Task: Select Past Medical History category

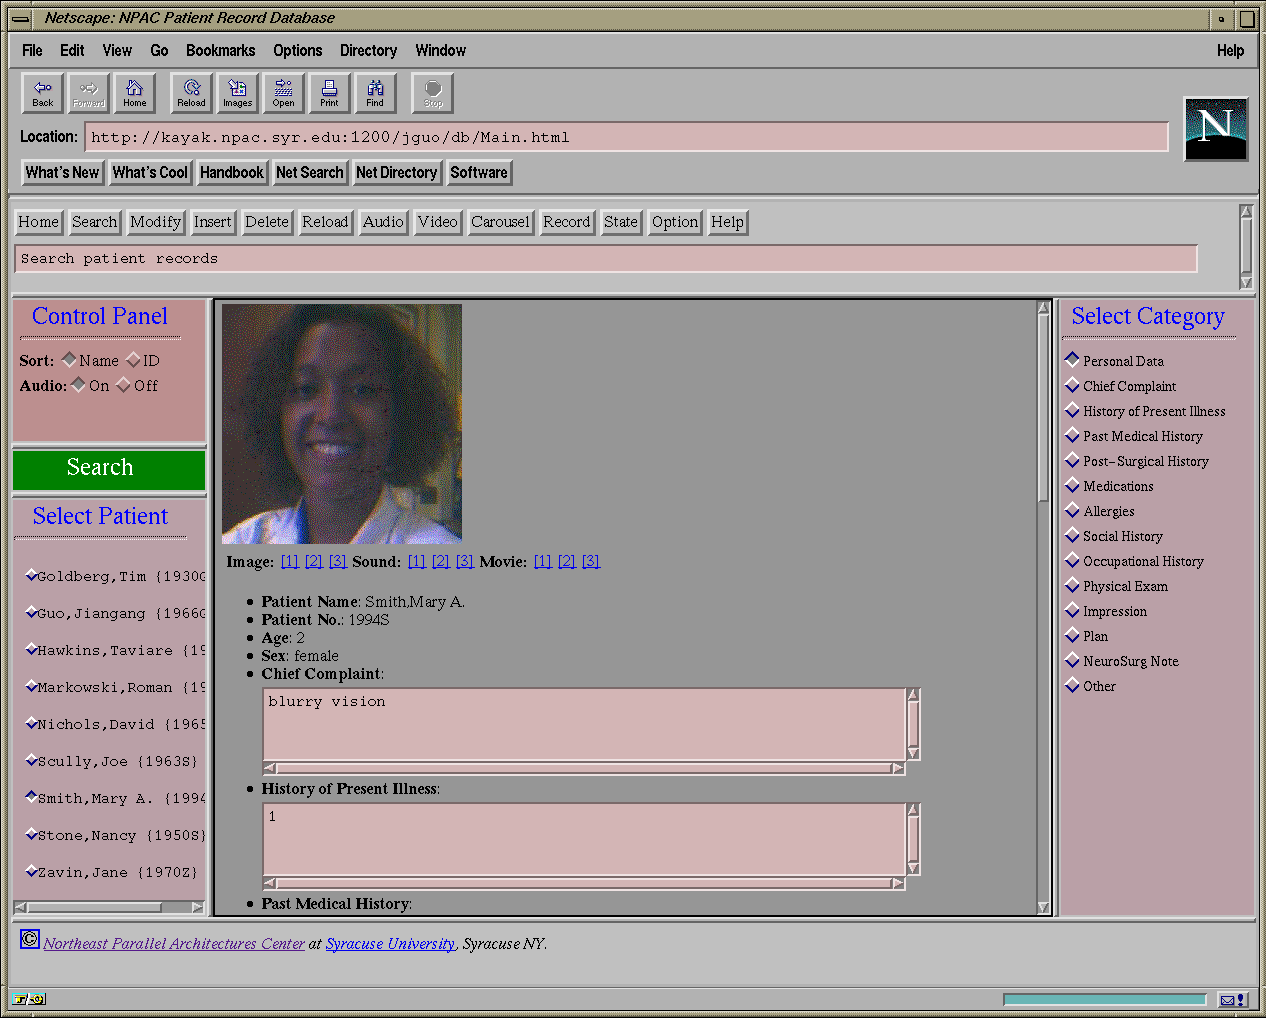Action: coord(1072,435)
